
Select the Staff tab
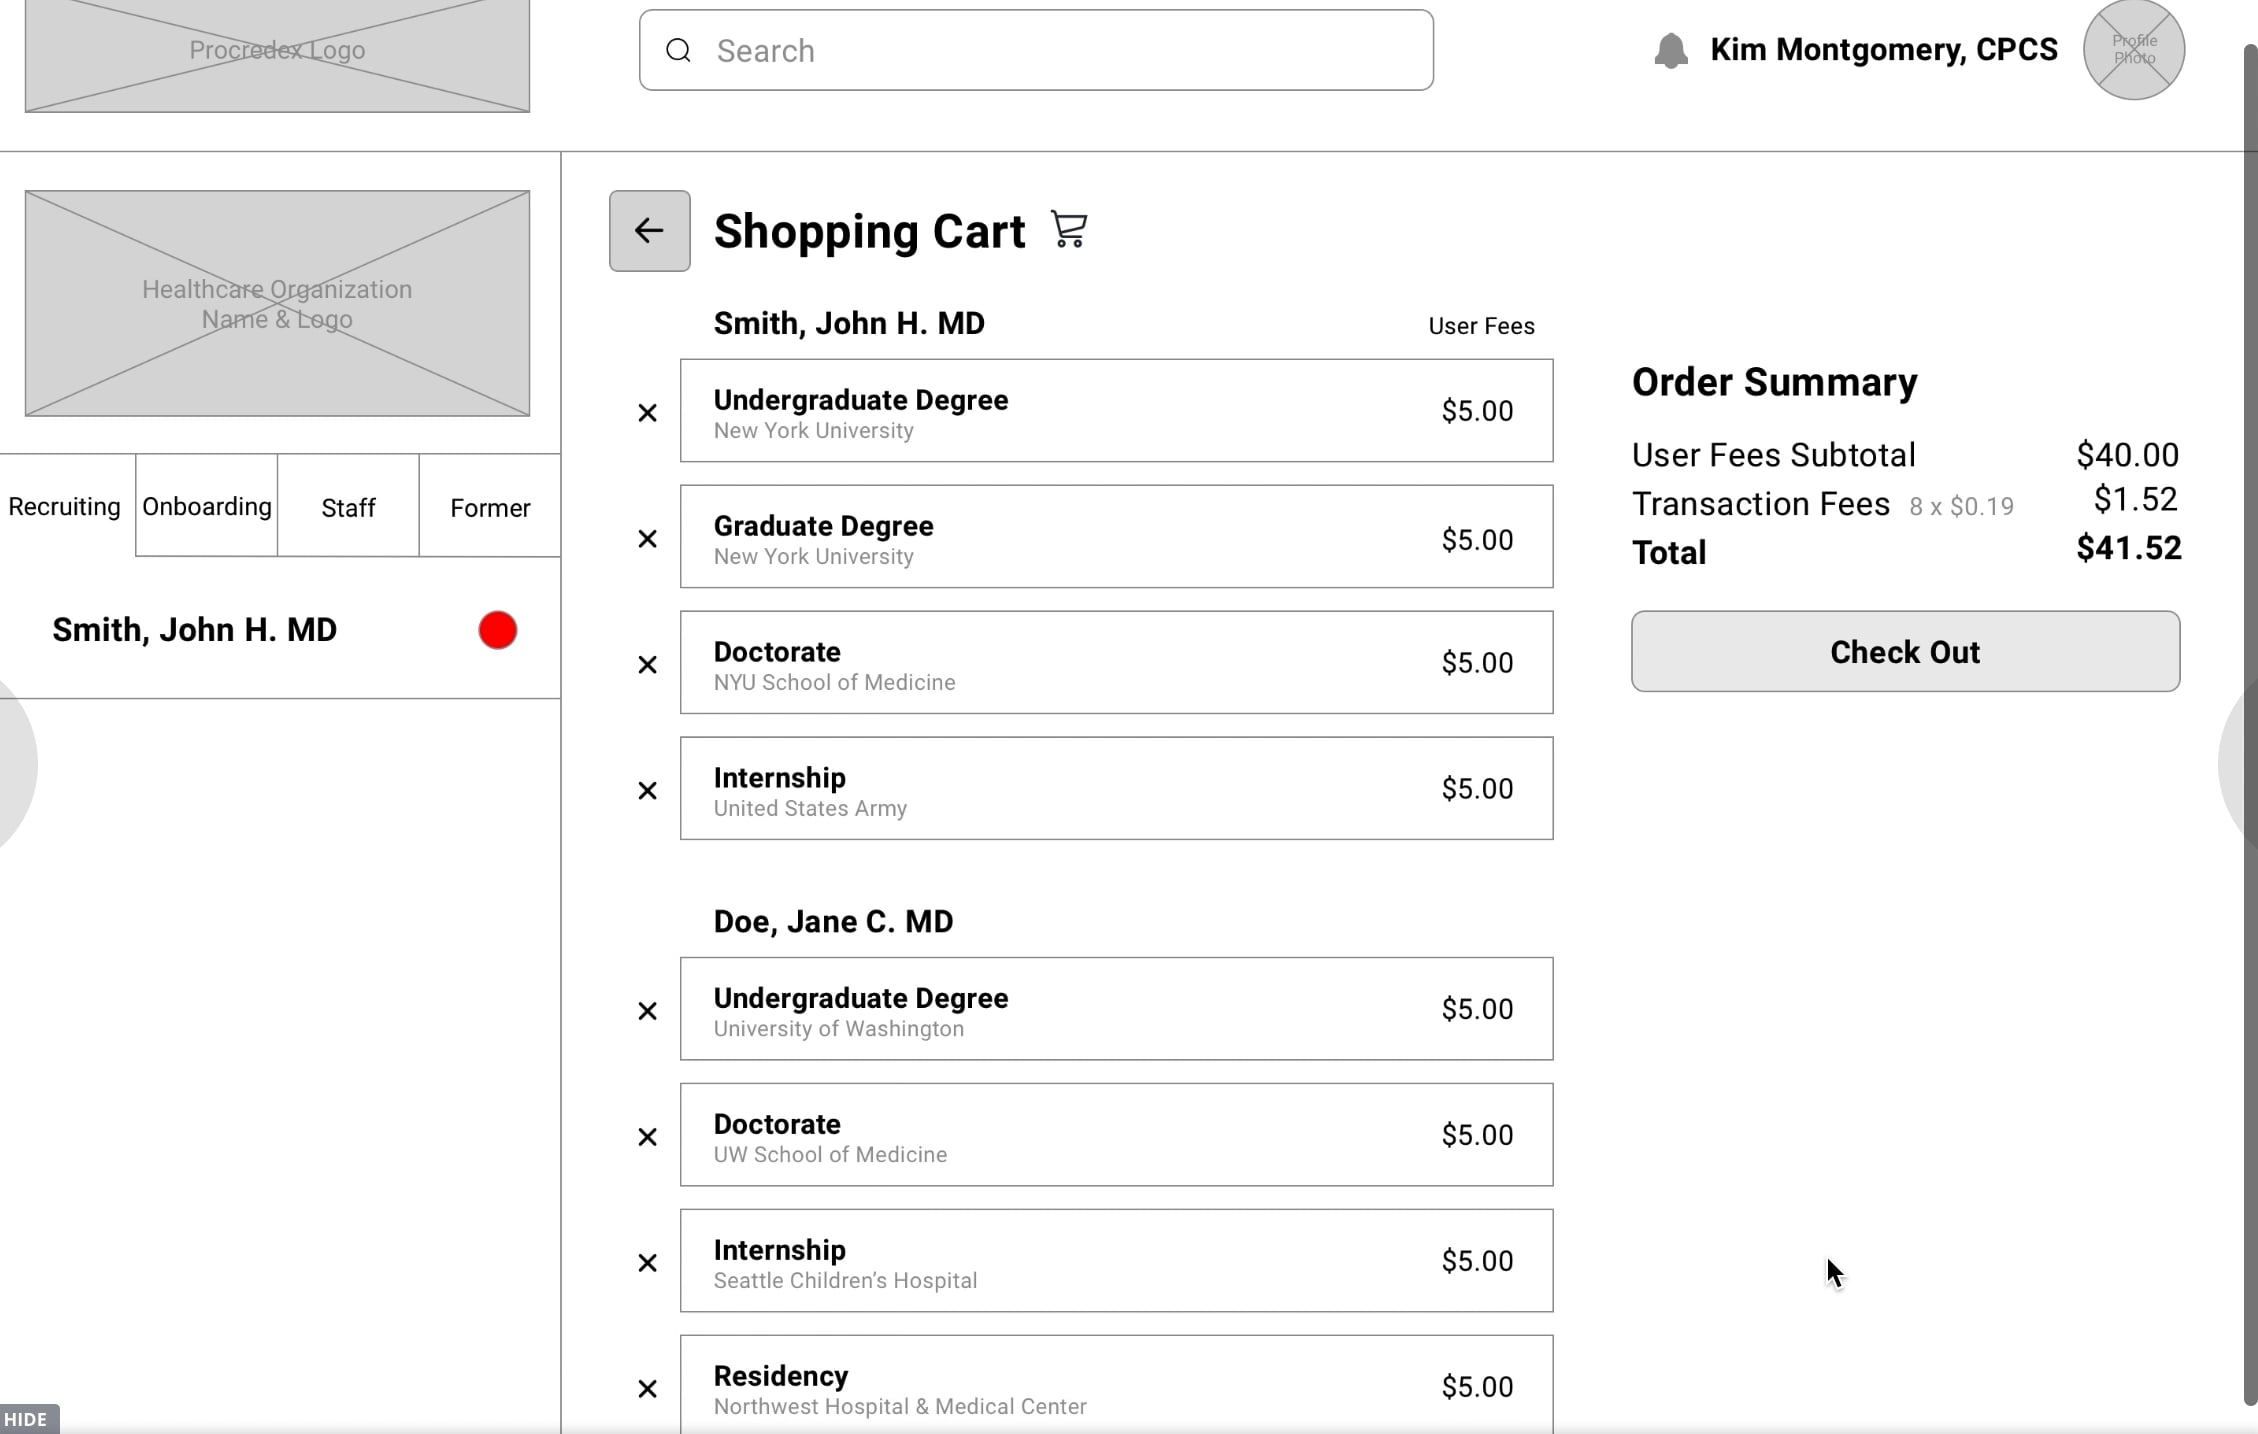[348, 508]
